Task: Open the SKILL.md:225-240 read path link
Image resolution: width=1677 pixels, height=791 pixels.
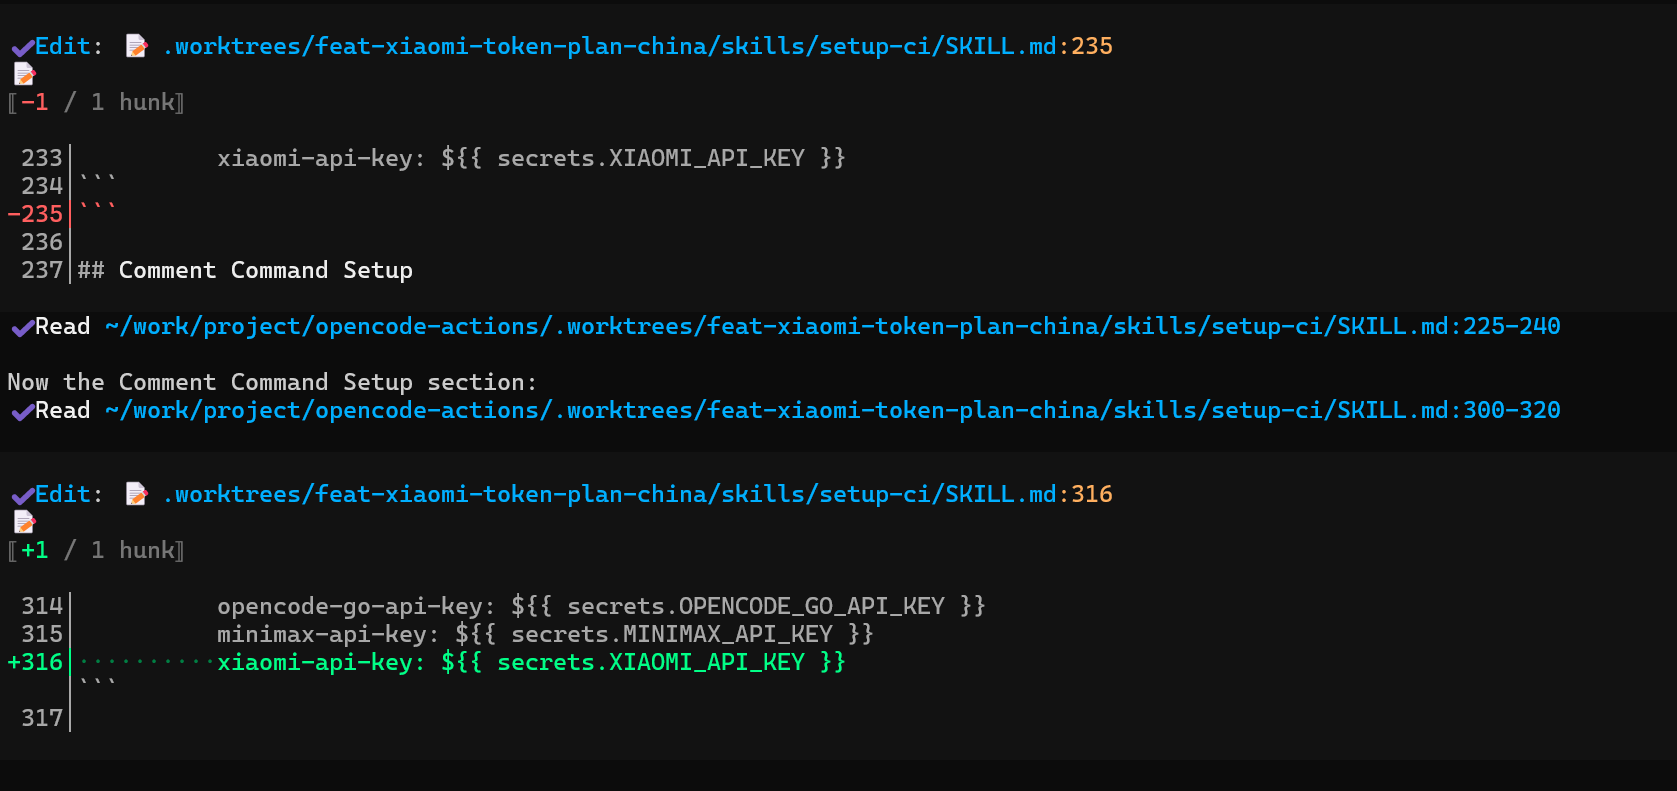Action: pyautogui.click(x=832, y=326)
